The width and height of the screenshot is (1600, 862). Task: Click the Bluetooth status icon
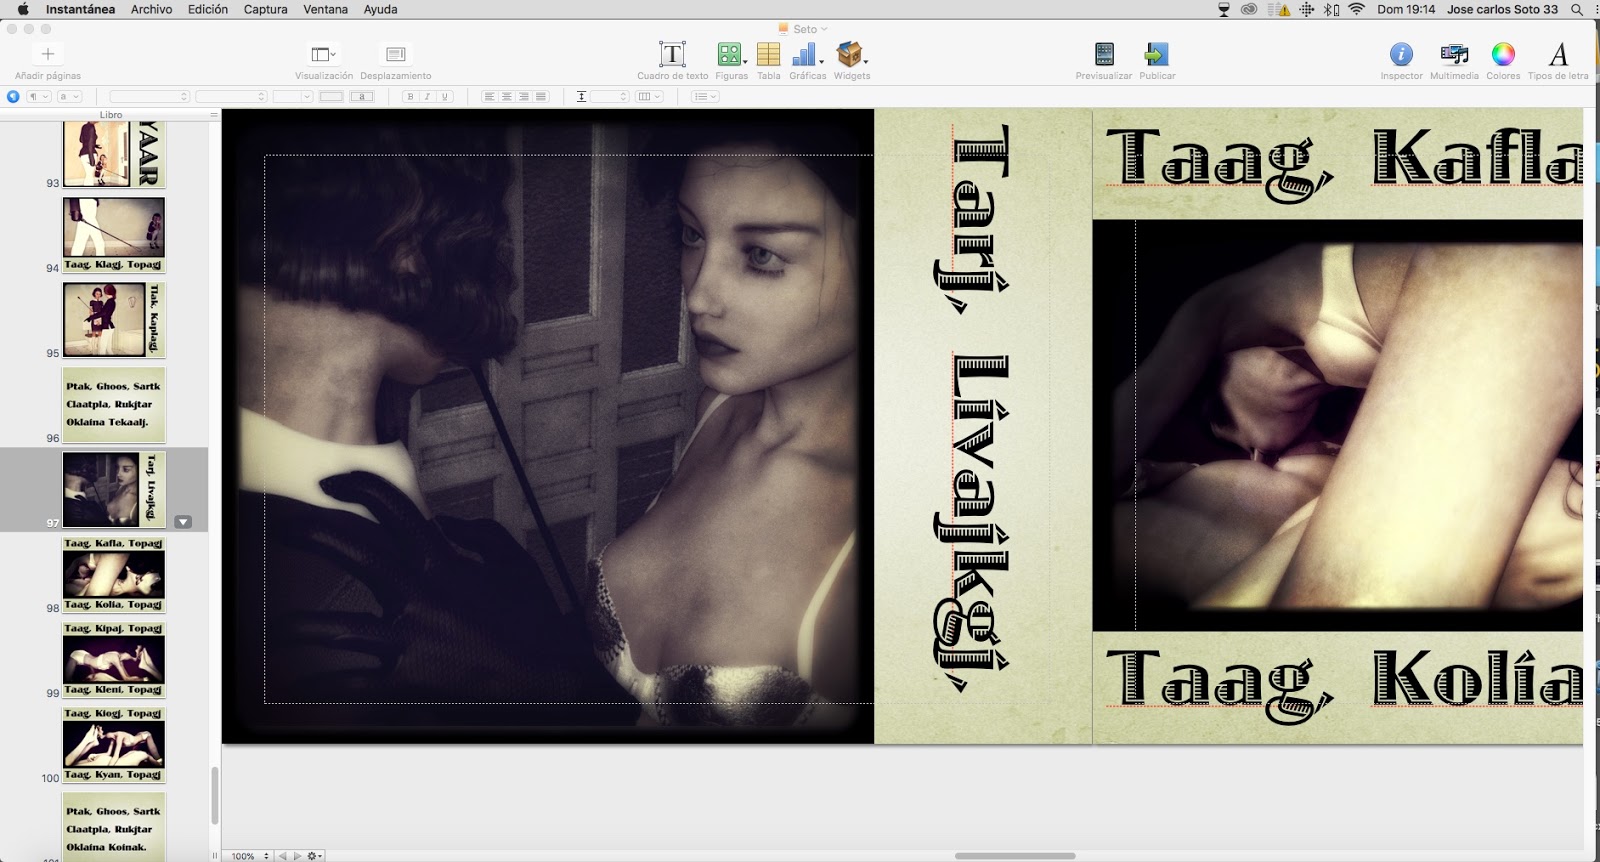pyautogui.click(x=1331, y=9)
